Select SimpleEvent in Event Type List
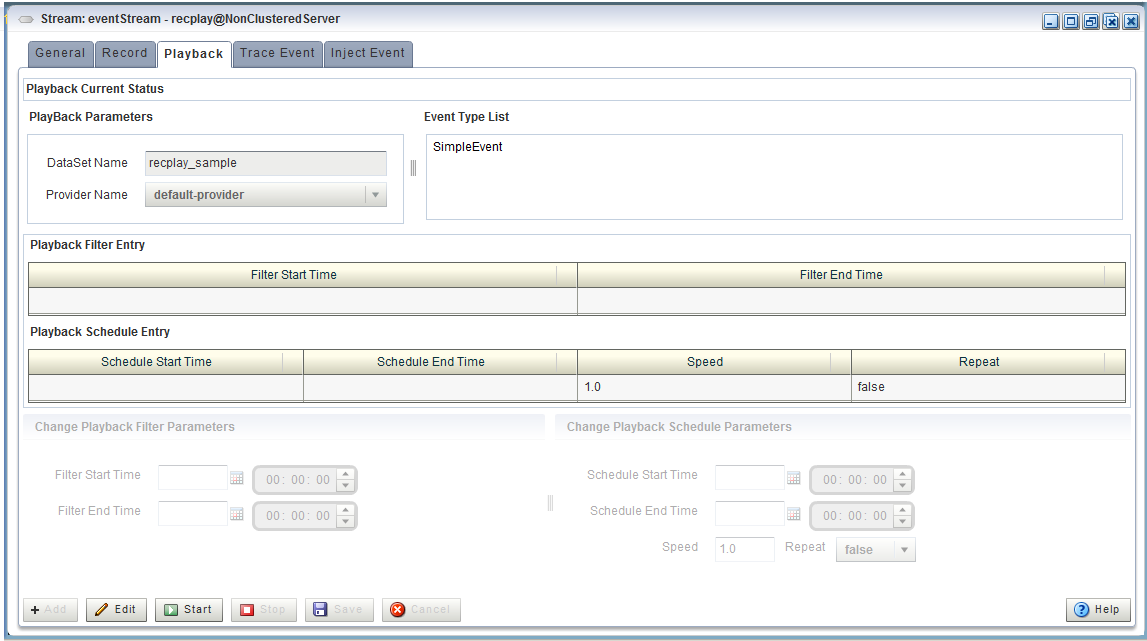 pyautogui.click(x=467, y=147)
